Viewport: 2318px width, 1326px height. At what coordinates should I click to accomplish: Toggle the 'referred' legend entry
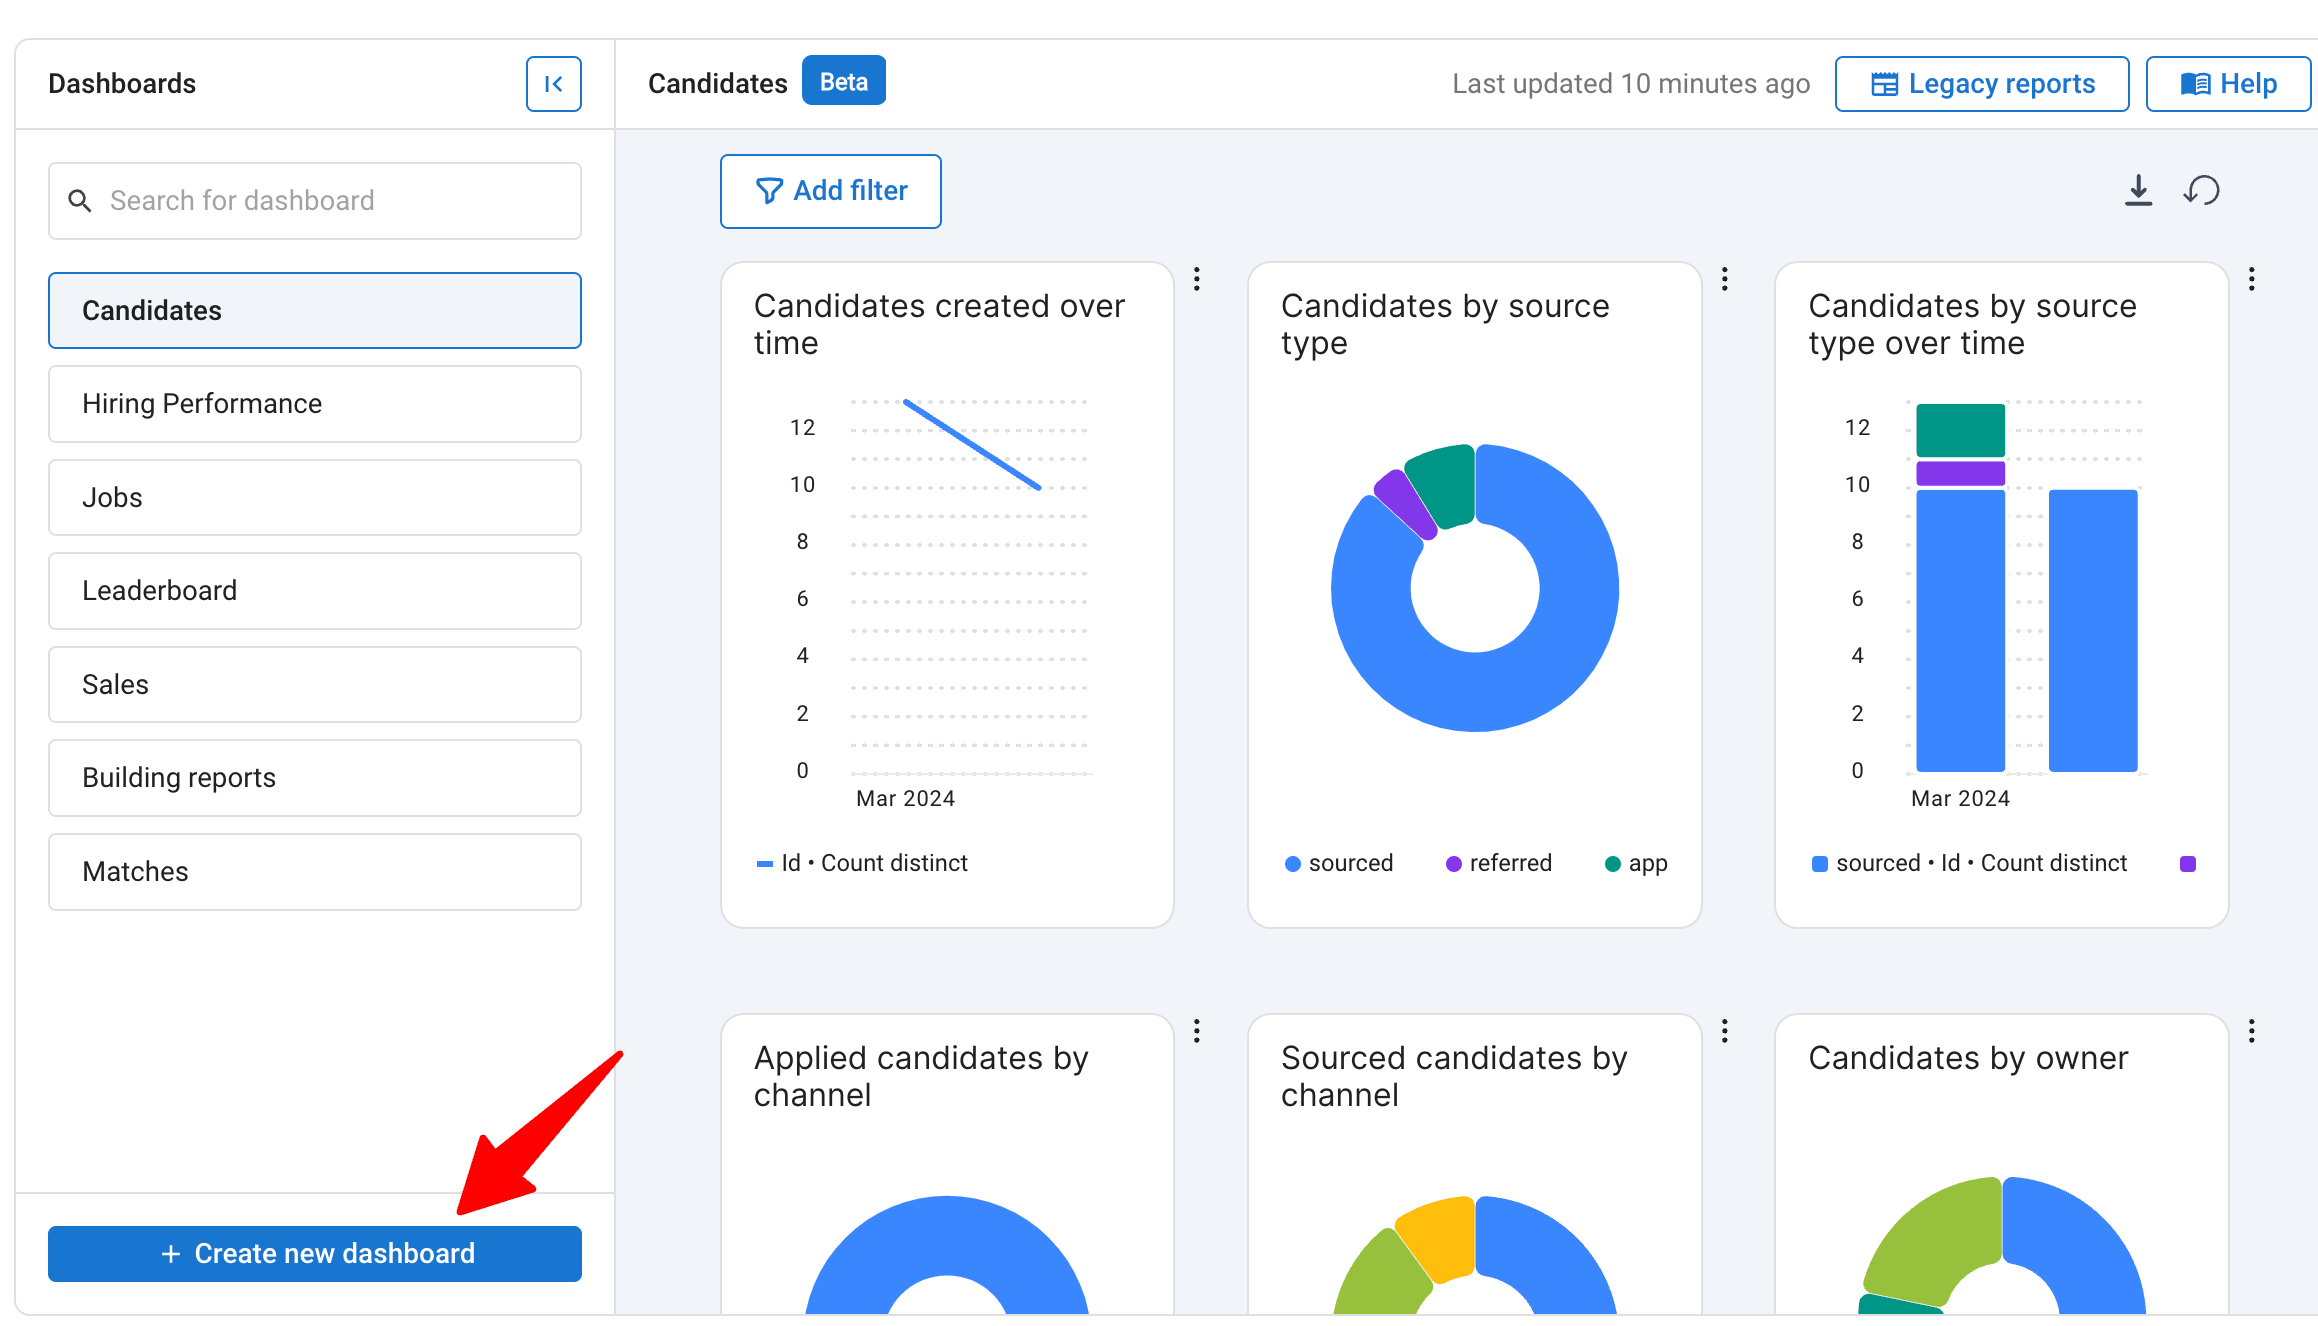point(1498,863)
